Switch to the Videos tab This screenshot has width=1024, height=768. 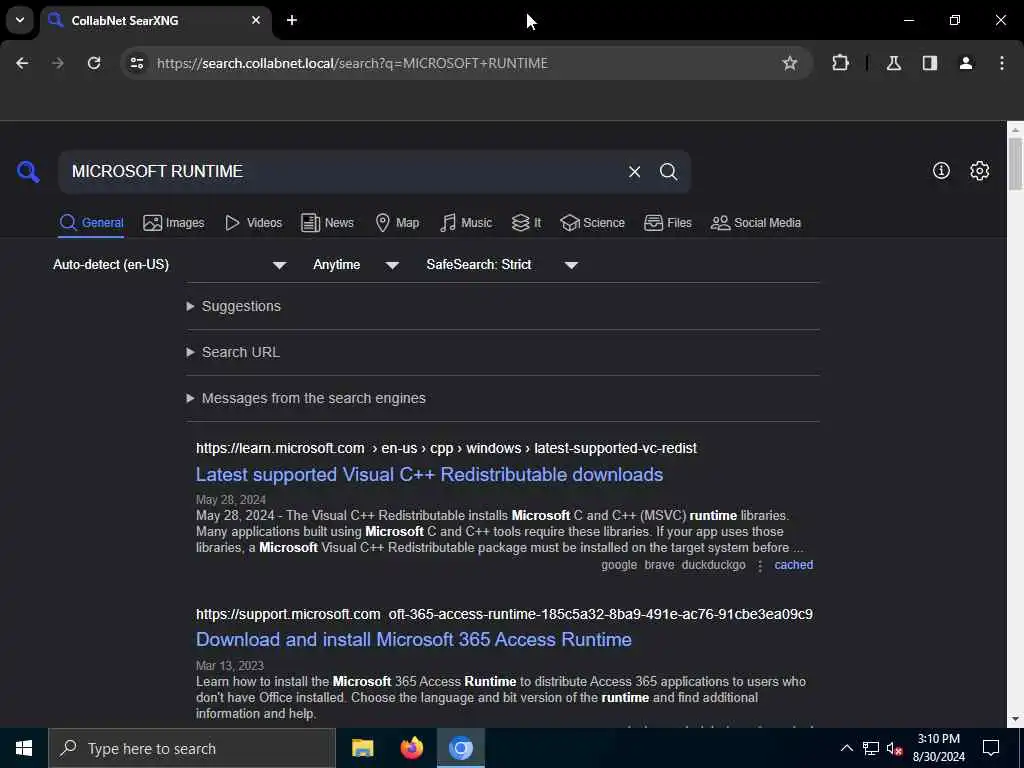click(x=253, y=223)
